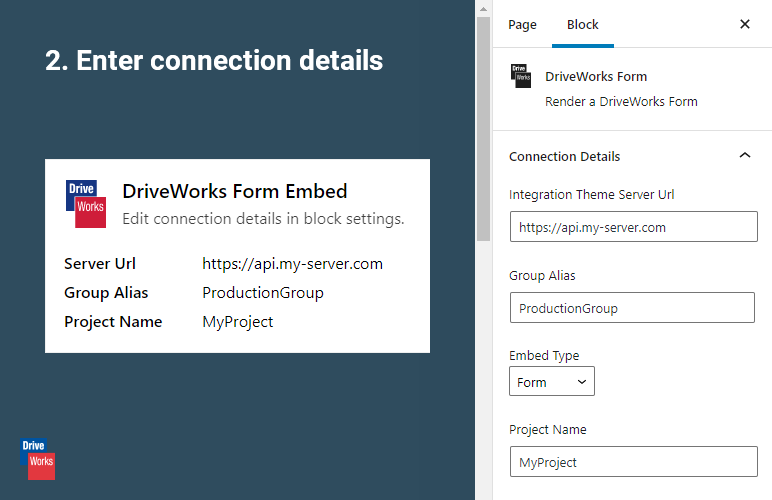Switch to the Page tab
Viewport: 772px width, 500px height.
pyautogui.click(x=522, y=25)
